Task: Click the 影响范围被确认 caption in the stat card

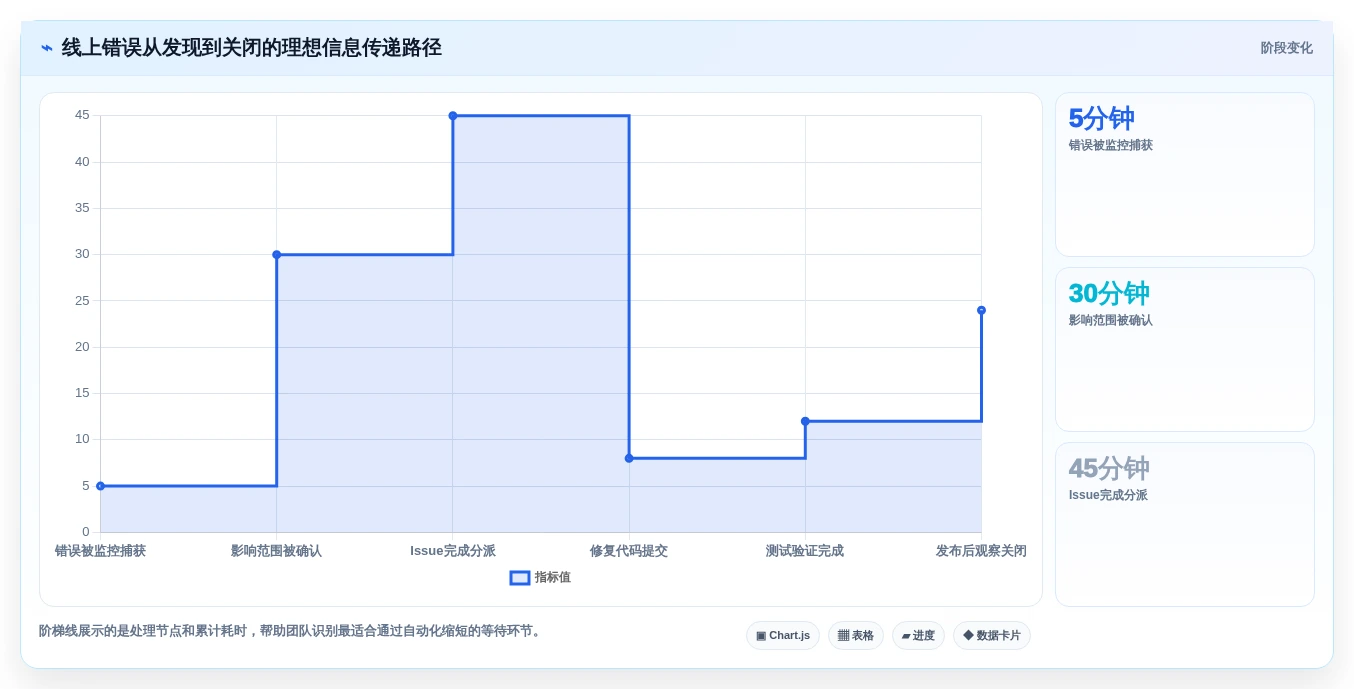Action: point(1111,320)
